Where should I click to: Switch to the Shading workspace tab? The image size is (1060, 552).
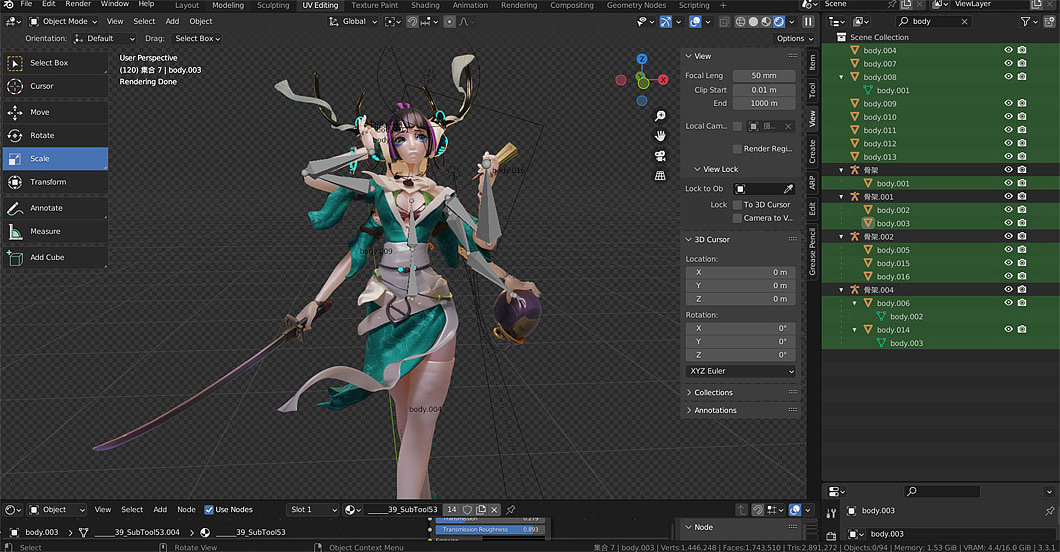tap(425, 5)
